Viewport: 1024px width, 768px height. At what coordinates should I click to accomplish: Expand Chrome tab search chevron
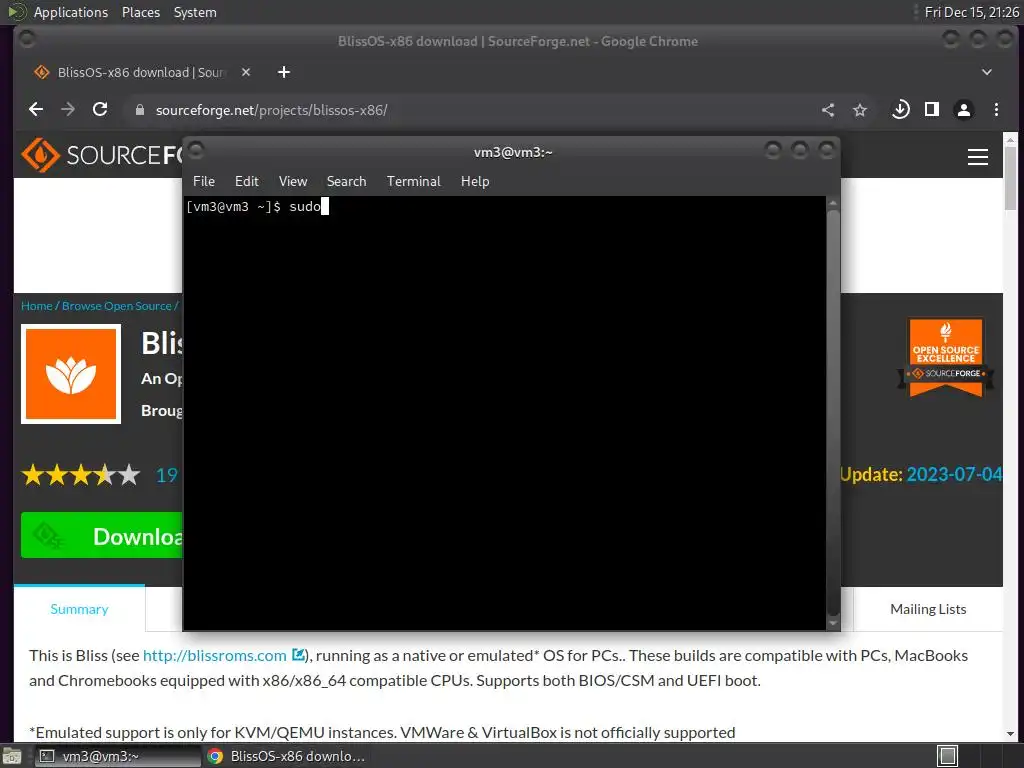point(987,72)
